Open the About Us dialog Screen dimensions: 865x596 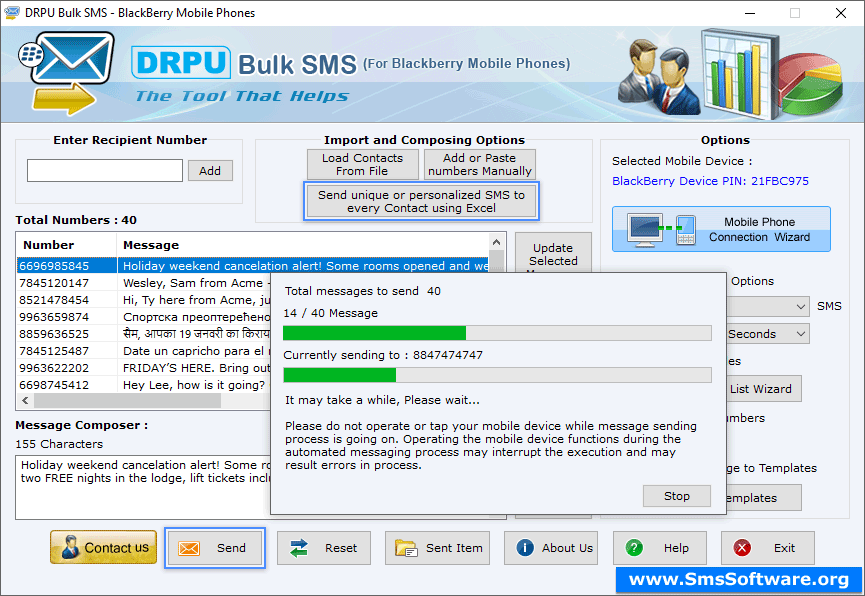pyautogui.click(x=551, y=547)
